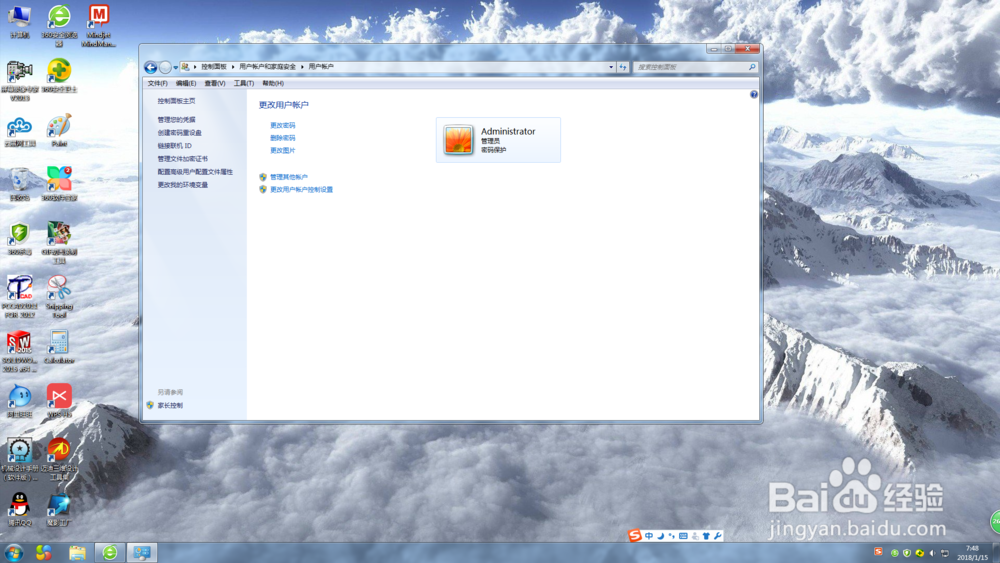Click the Paint desktop icon
This screenshot has width=1000, height=563.
pyautogui.click(x=59, y=131)
